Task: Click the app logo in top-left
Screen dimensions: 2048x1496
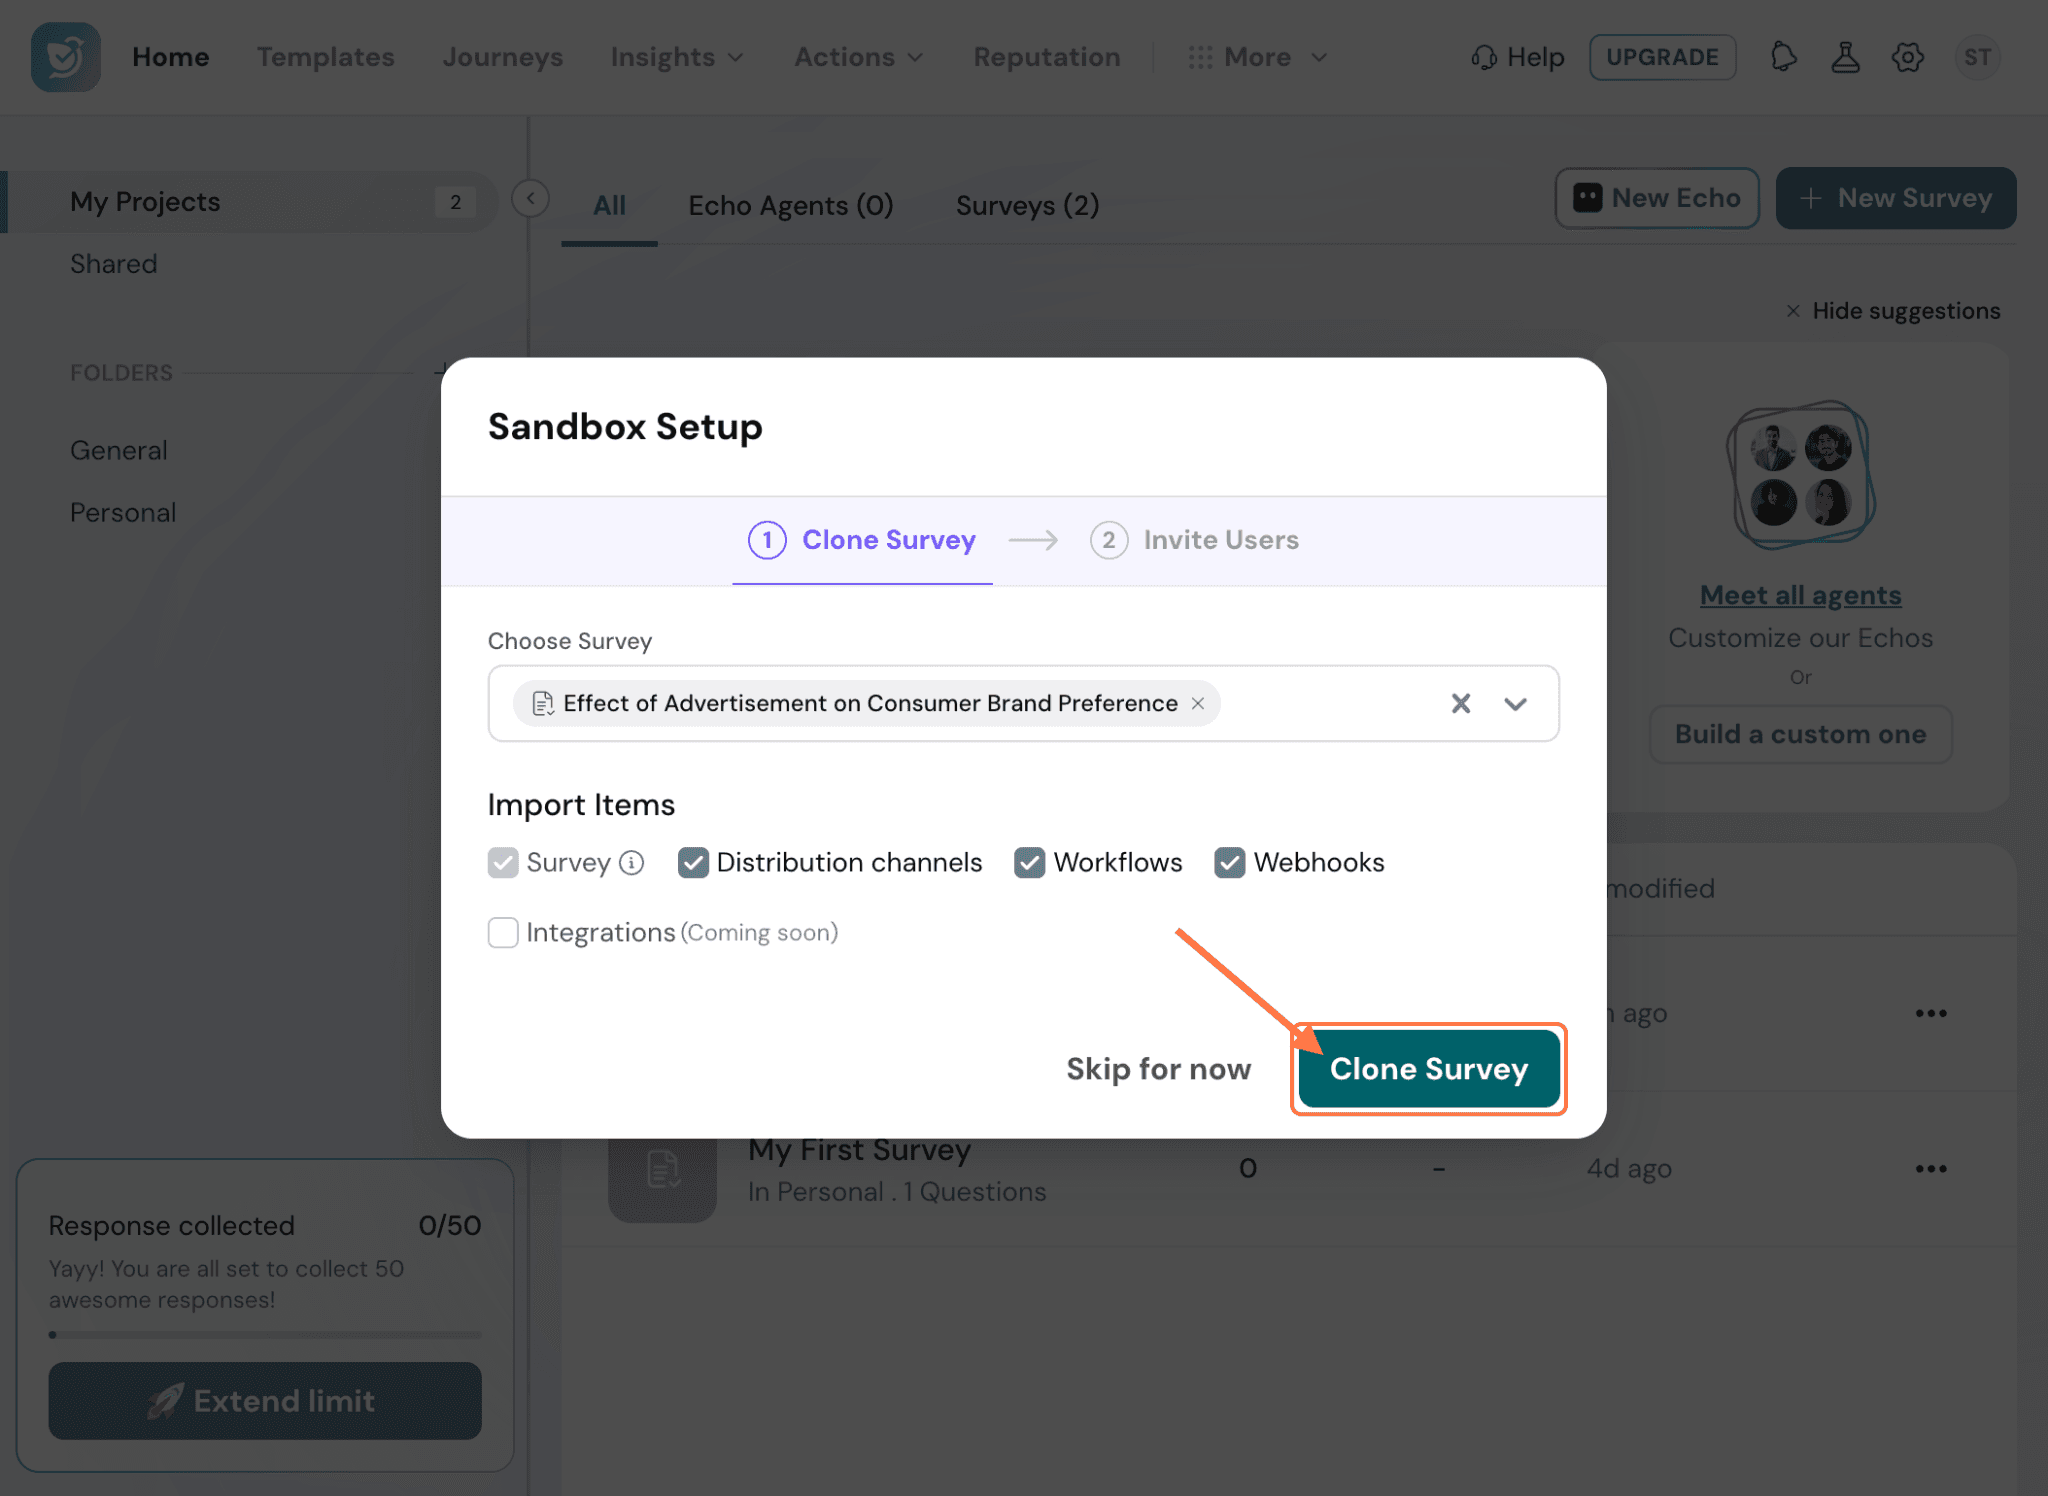Action: coord(65,57)
